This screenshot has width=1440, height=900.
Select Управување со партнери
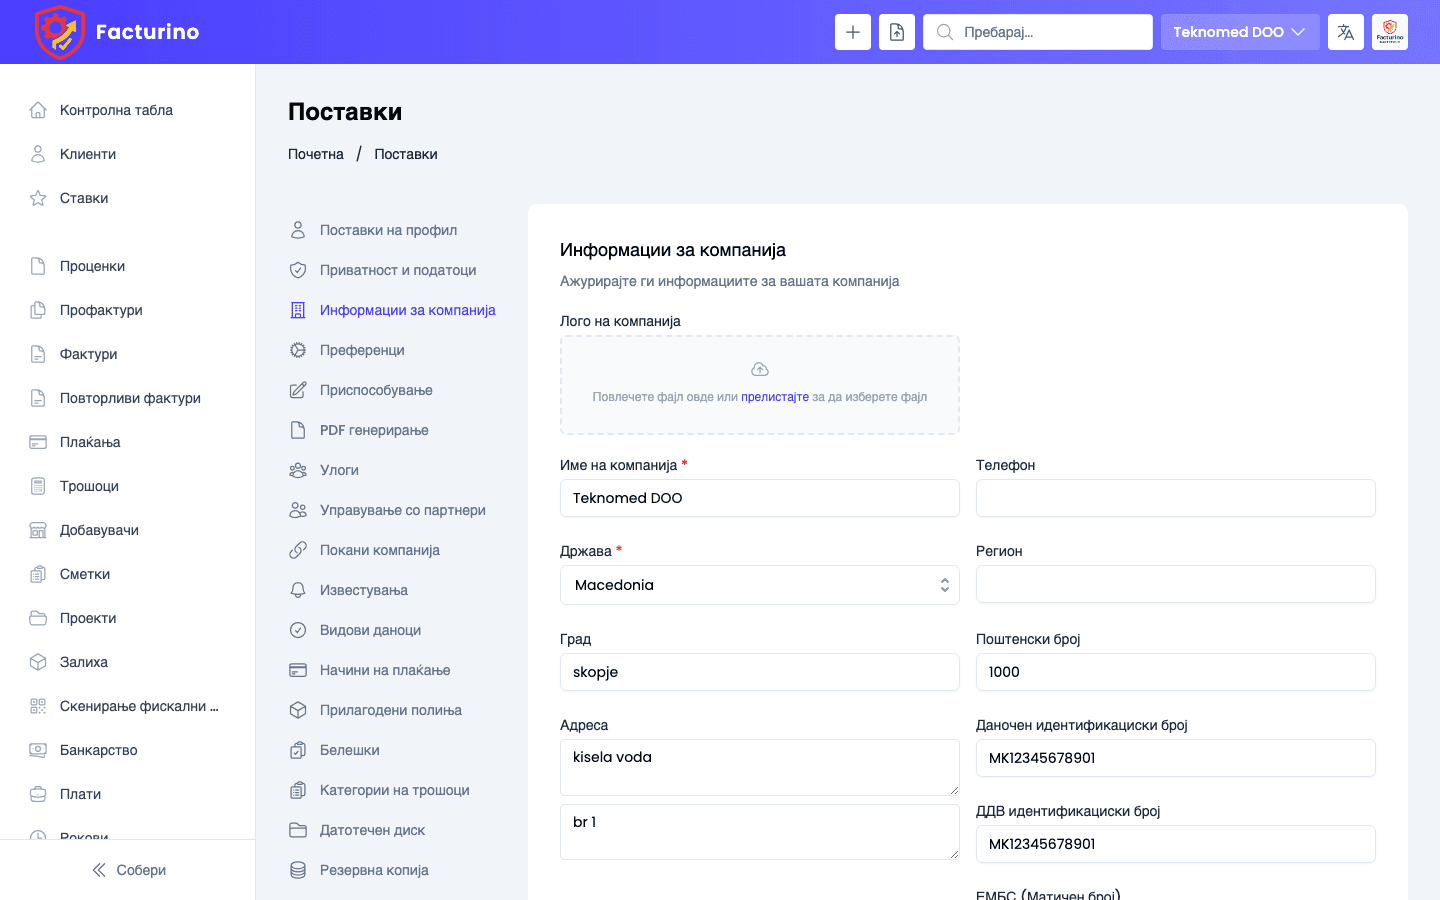coord(402,509)
